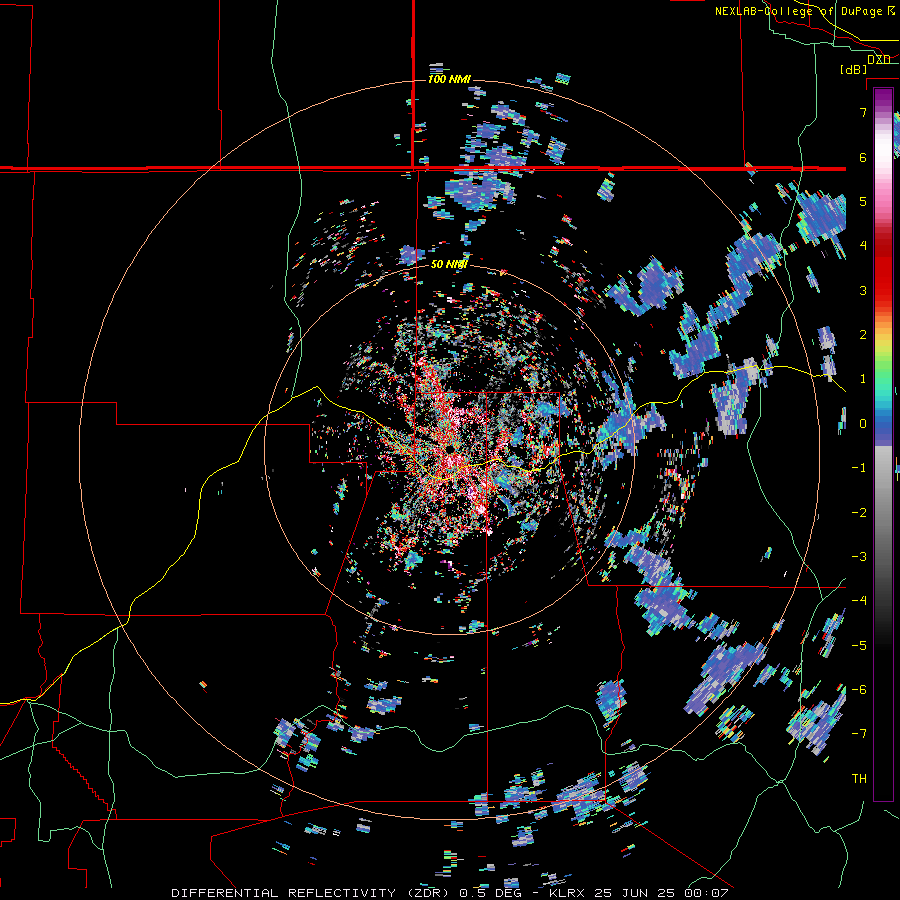Viewport: 900px width, 900px height.
Task: Click the "5" value on the color scale
Action: tap(863, 201)
